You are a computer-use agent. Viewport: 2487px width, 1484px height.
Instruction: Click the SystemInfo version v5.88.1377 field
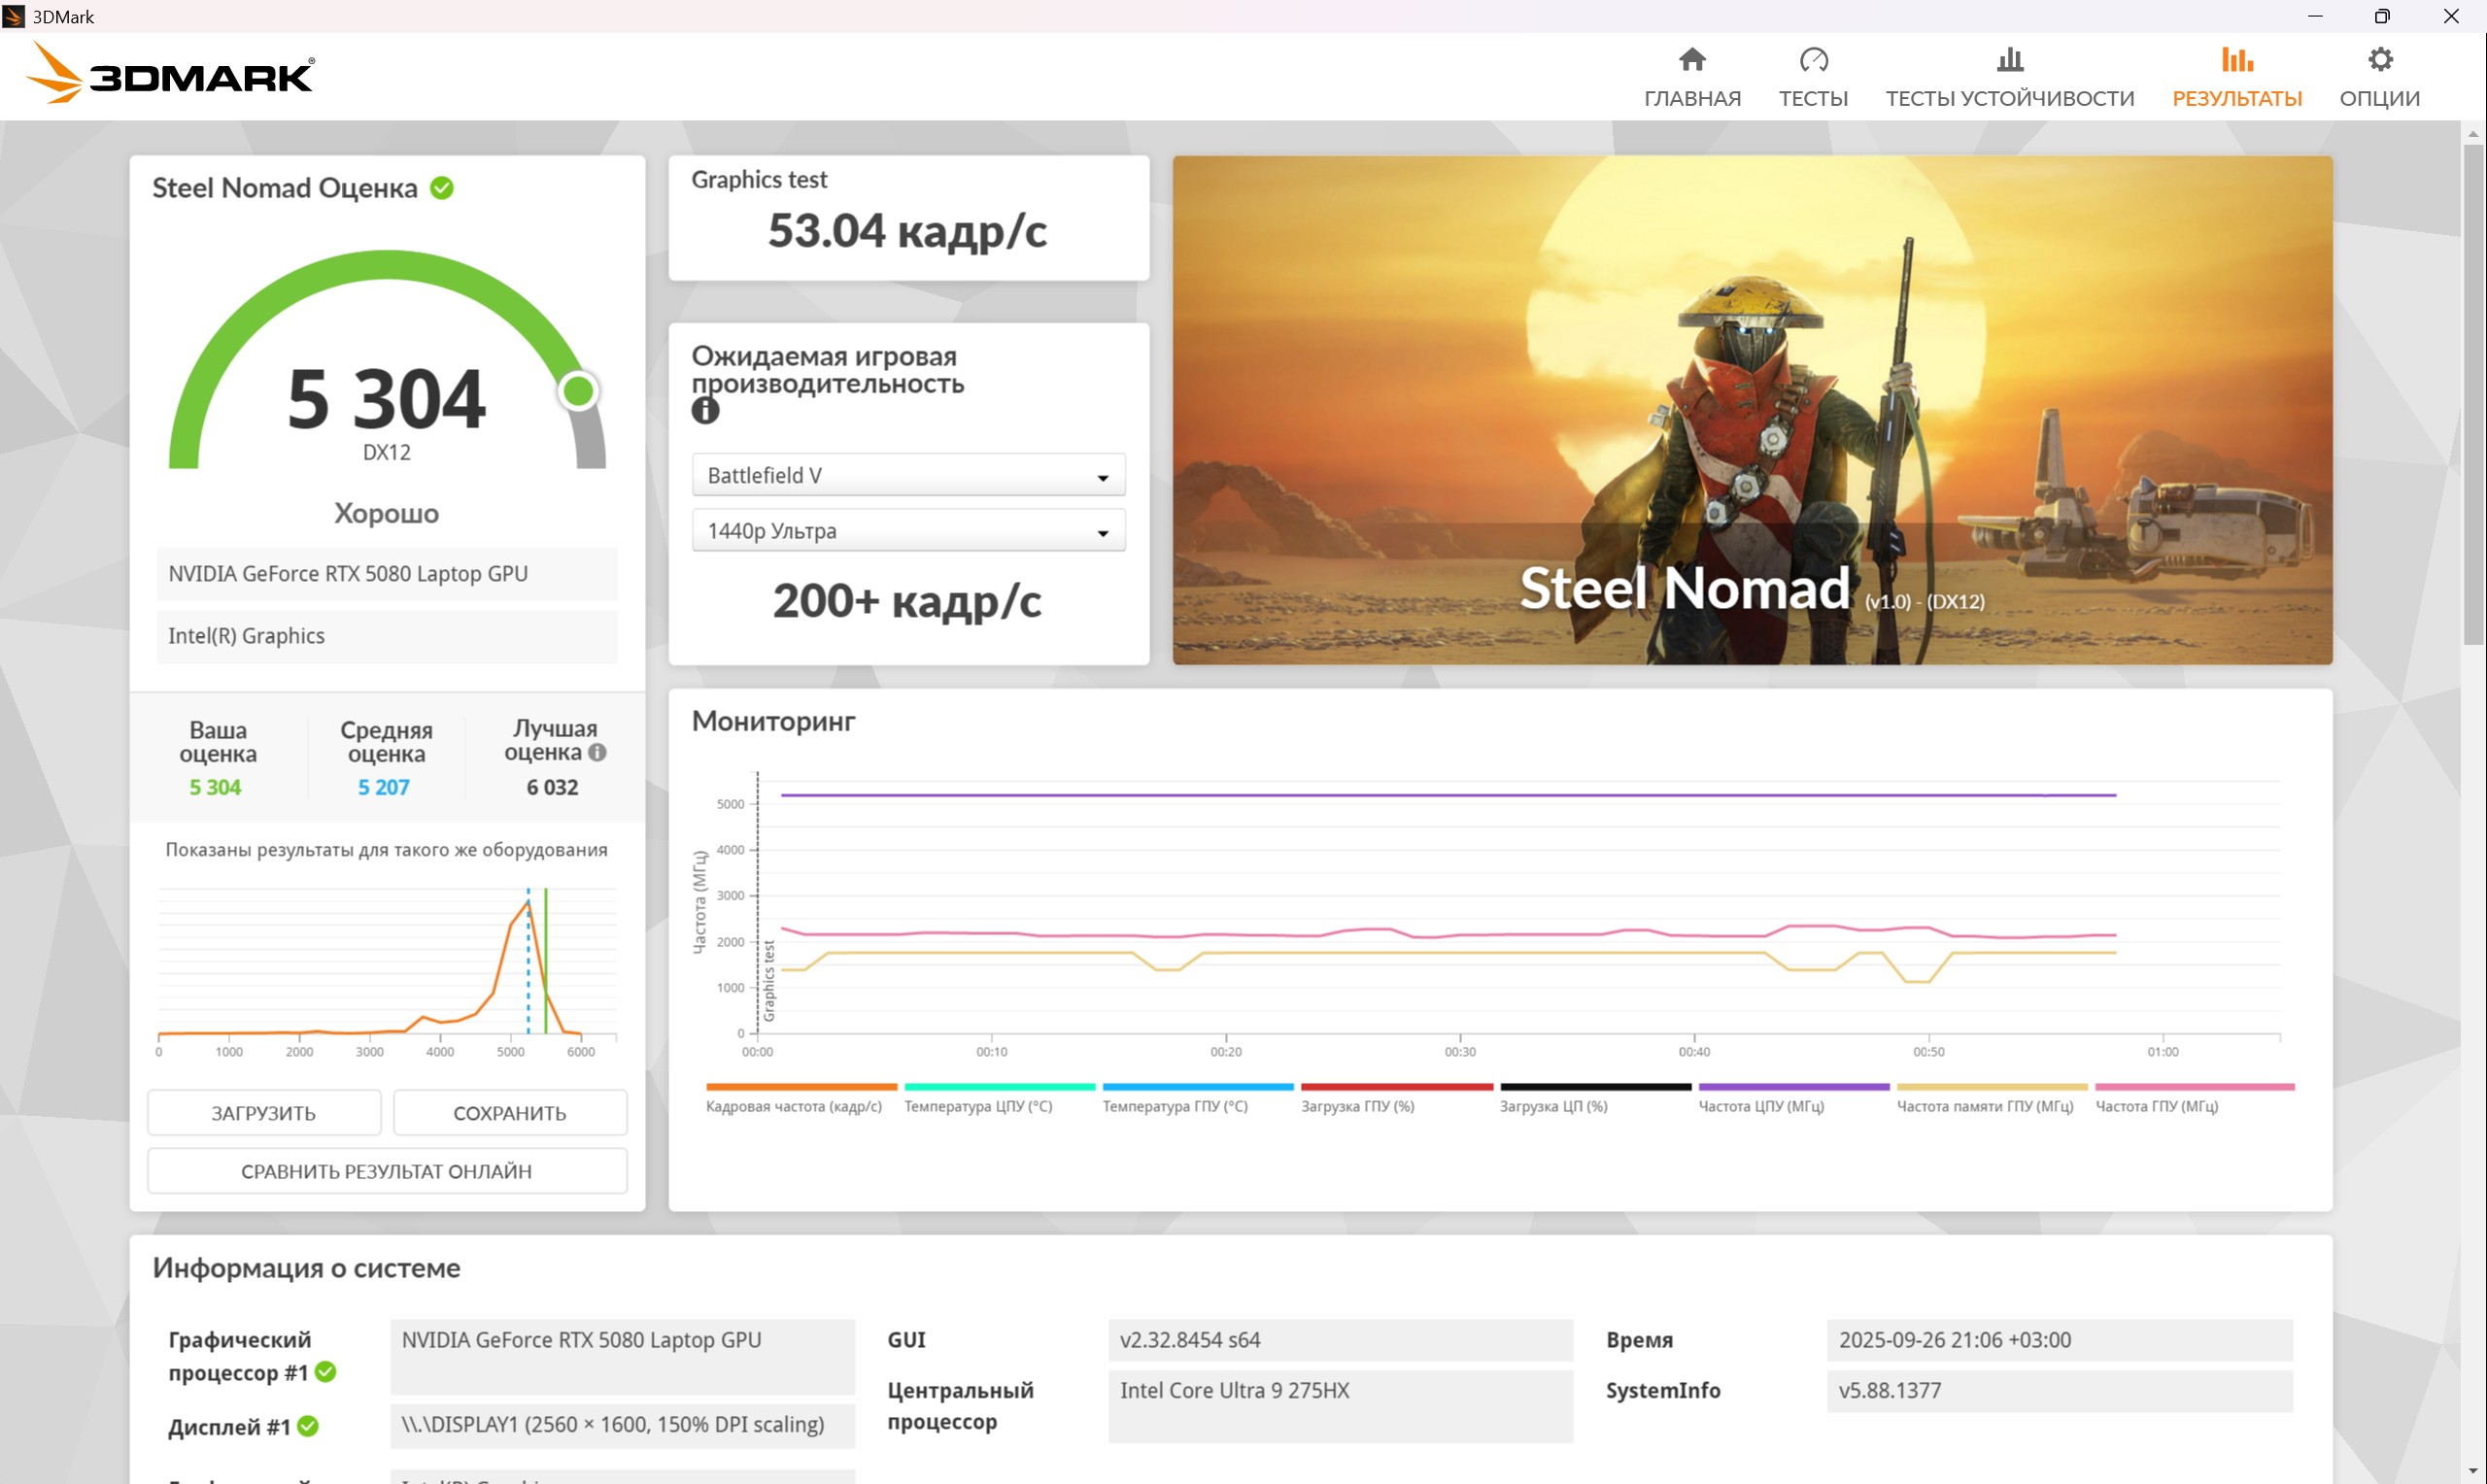pyautogui.click(x=2059, y=1391)
